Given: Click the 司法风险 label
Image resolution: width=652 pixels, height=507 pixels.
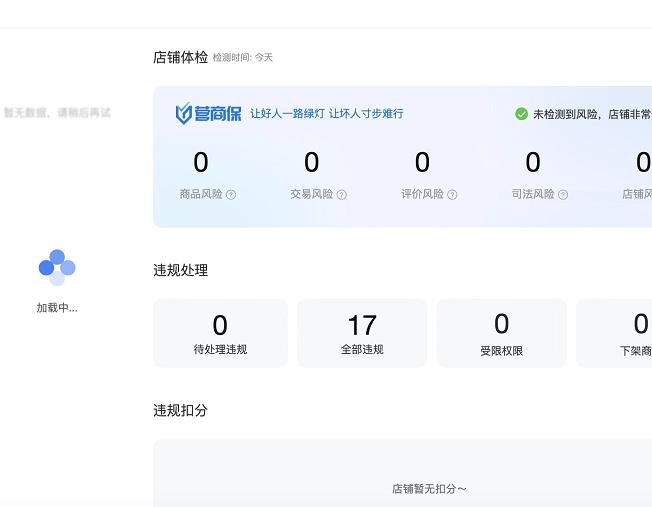Looking at the screenshot, I should click(x=533, y=194).
